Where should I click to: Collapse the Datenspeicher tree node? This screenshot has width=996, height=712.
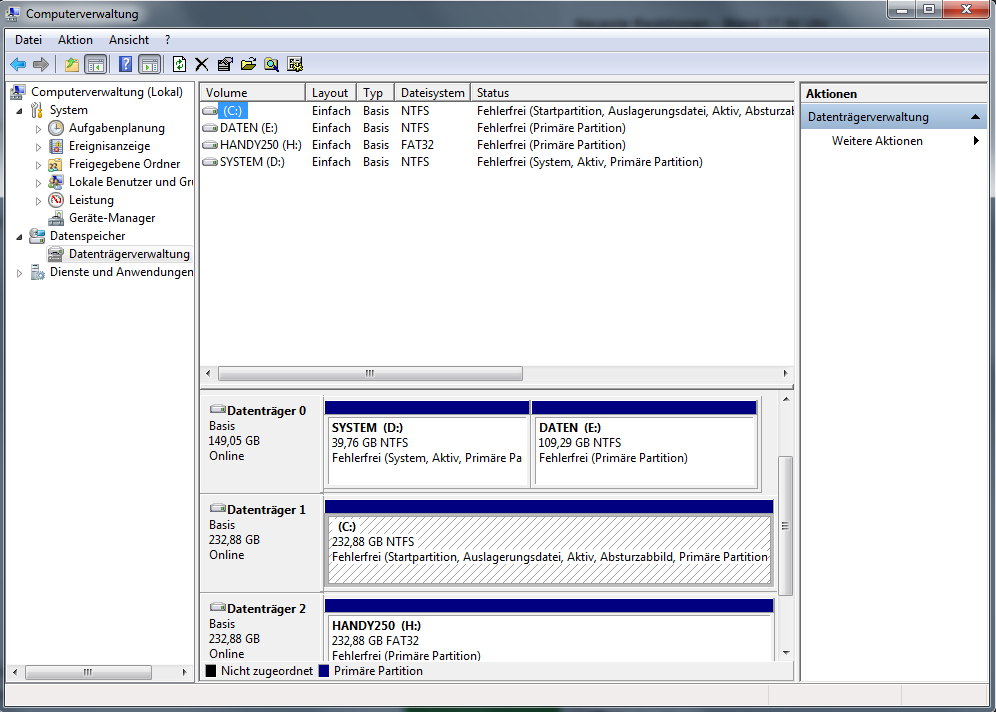[x=19, y=236]
